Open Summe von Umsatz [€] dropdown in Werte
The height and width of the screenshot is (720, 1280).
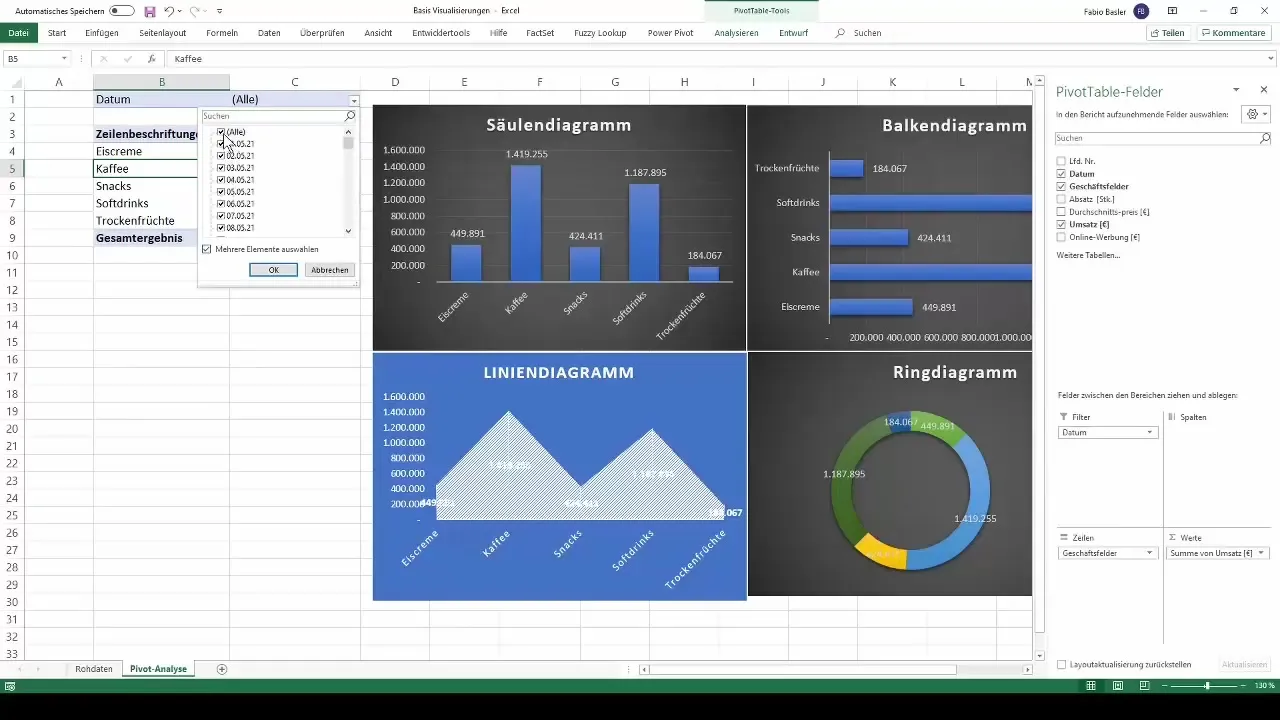(x=1261, y=553)
